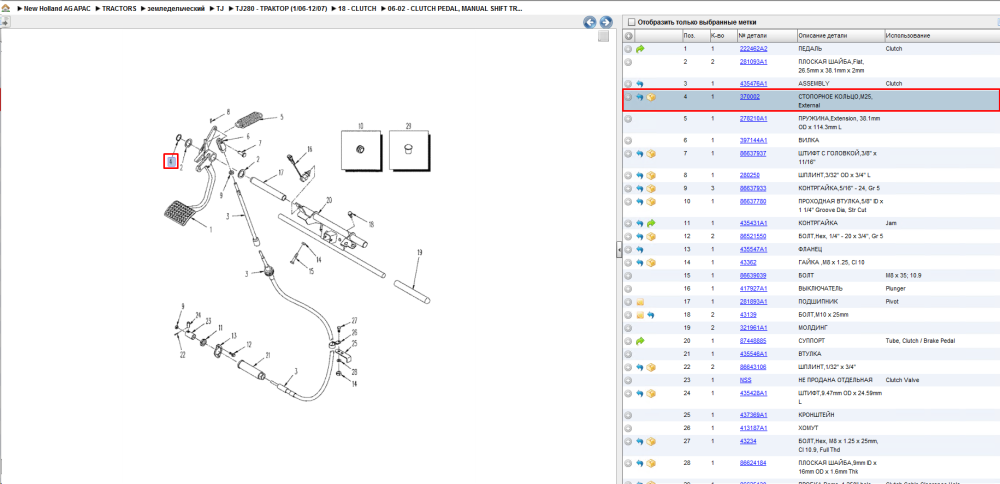The width and height of the screenshot is (1000, 484).
Task: Click package icon in ШПЛИНТ 1/32 row
Action: pos(651,367)
